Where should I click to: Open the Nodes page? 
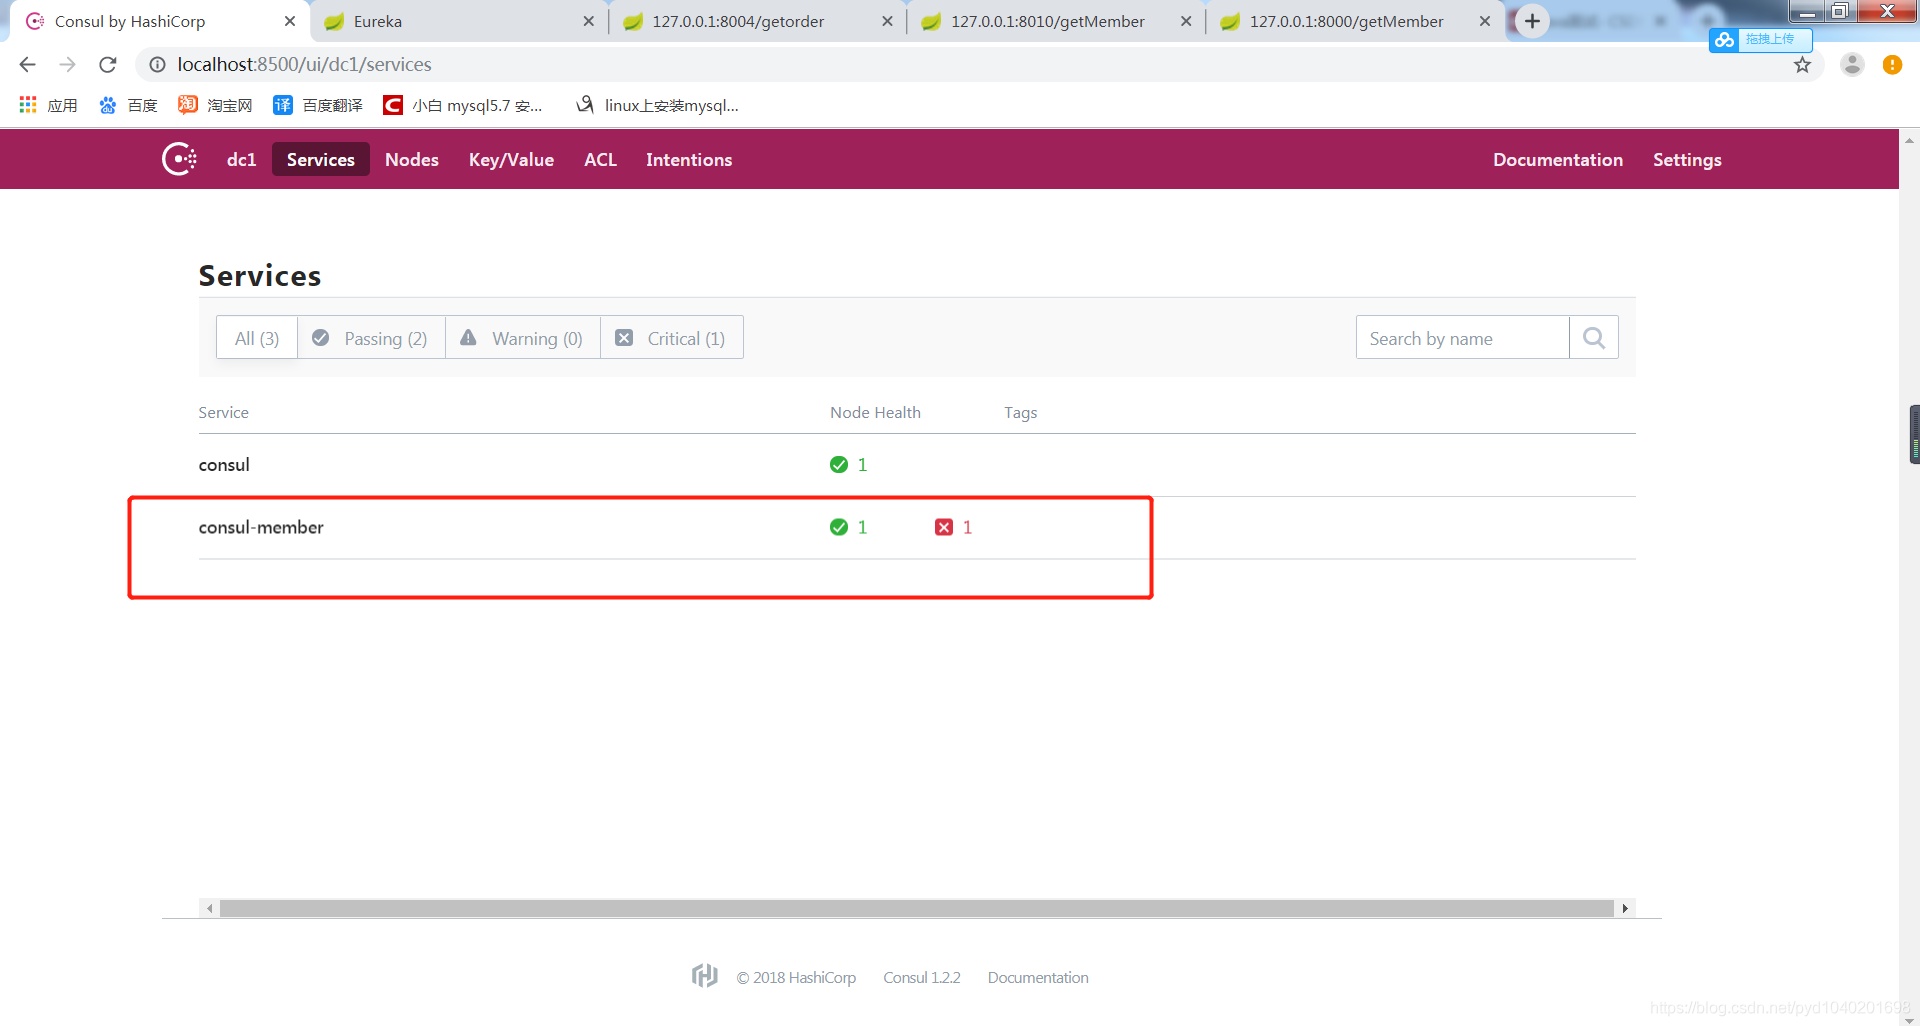tap(412, 160)
